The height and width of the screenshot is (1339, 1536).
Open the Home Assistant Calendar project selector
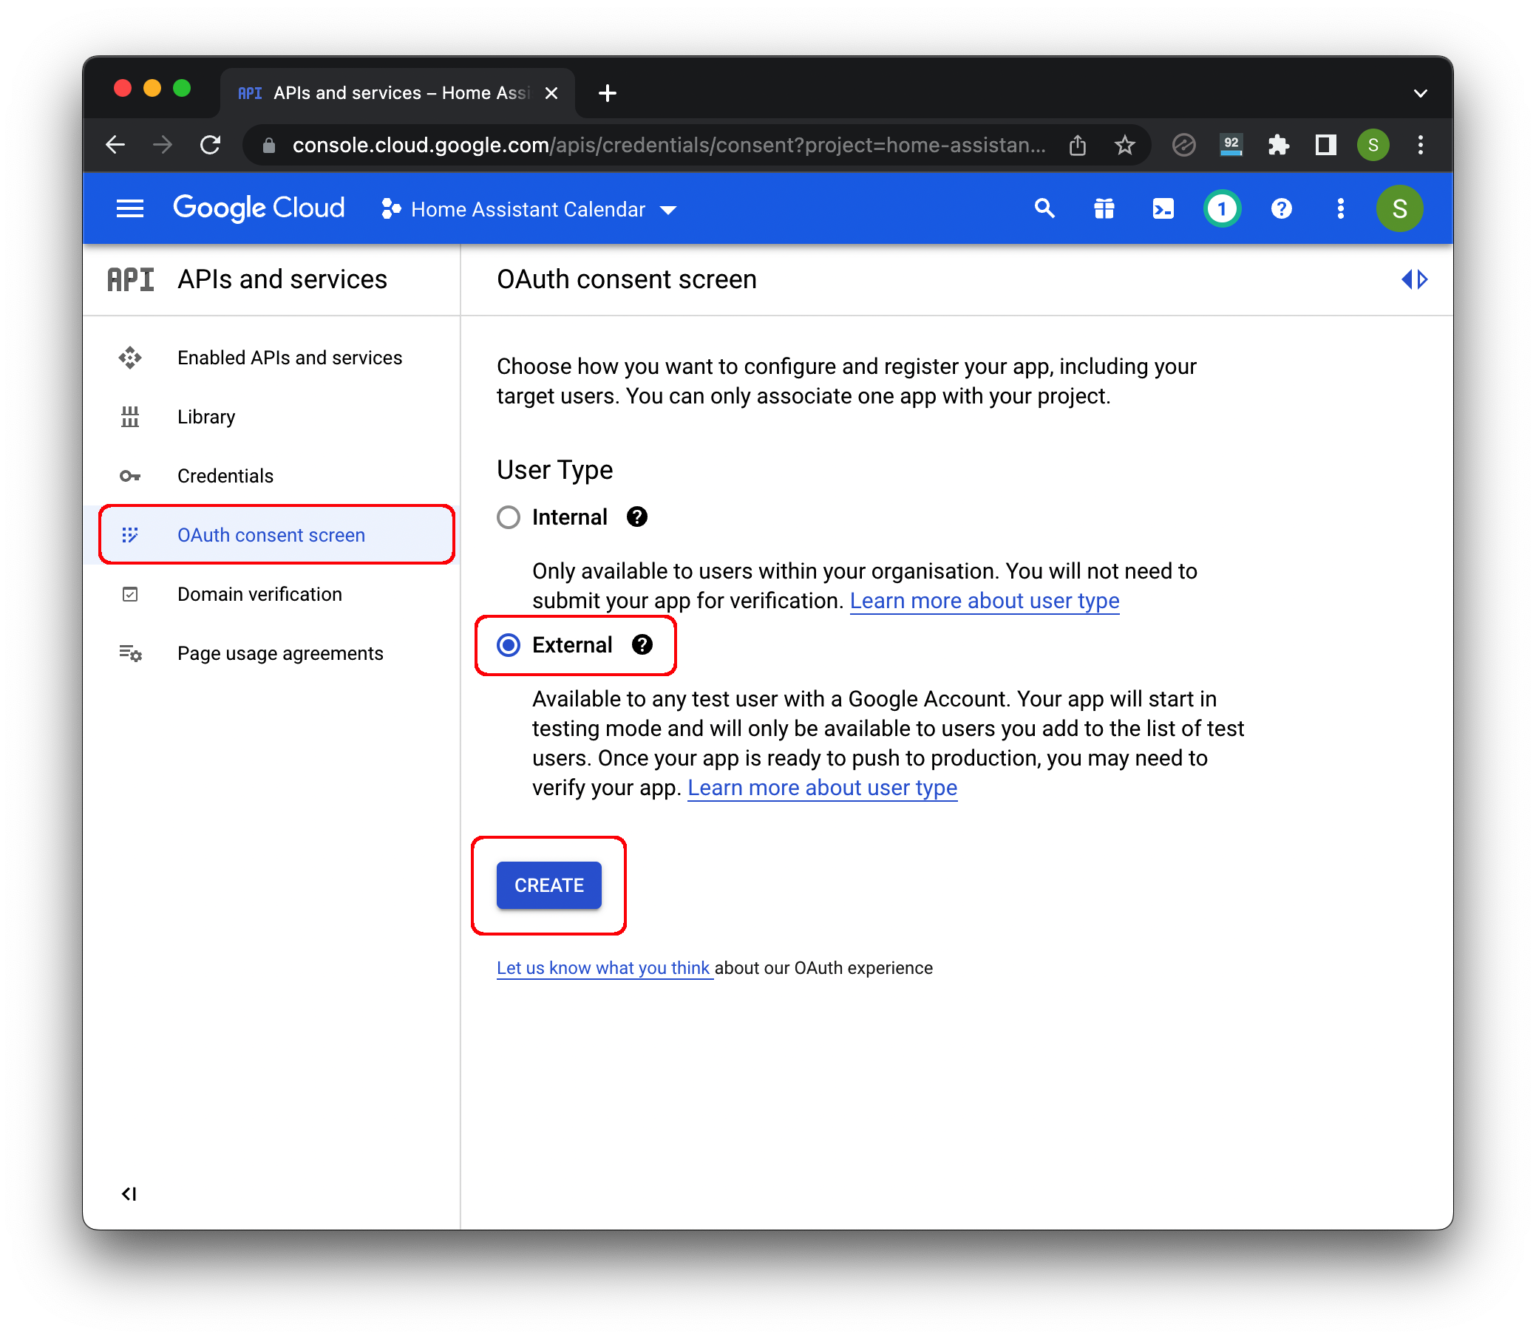point(528,209)
